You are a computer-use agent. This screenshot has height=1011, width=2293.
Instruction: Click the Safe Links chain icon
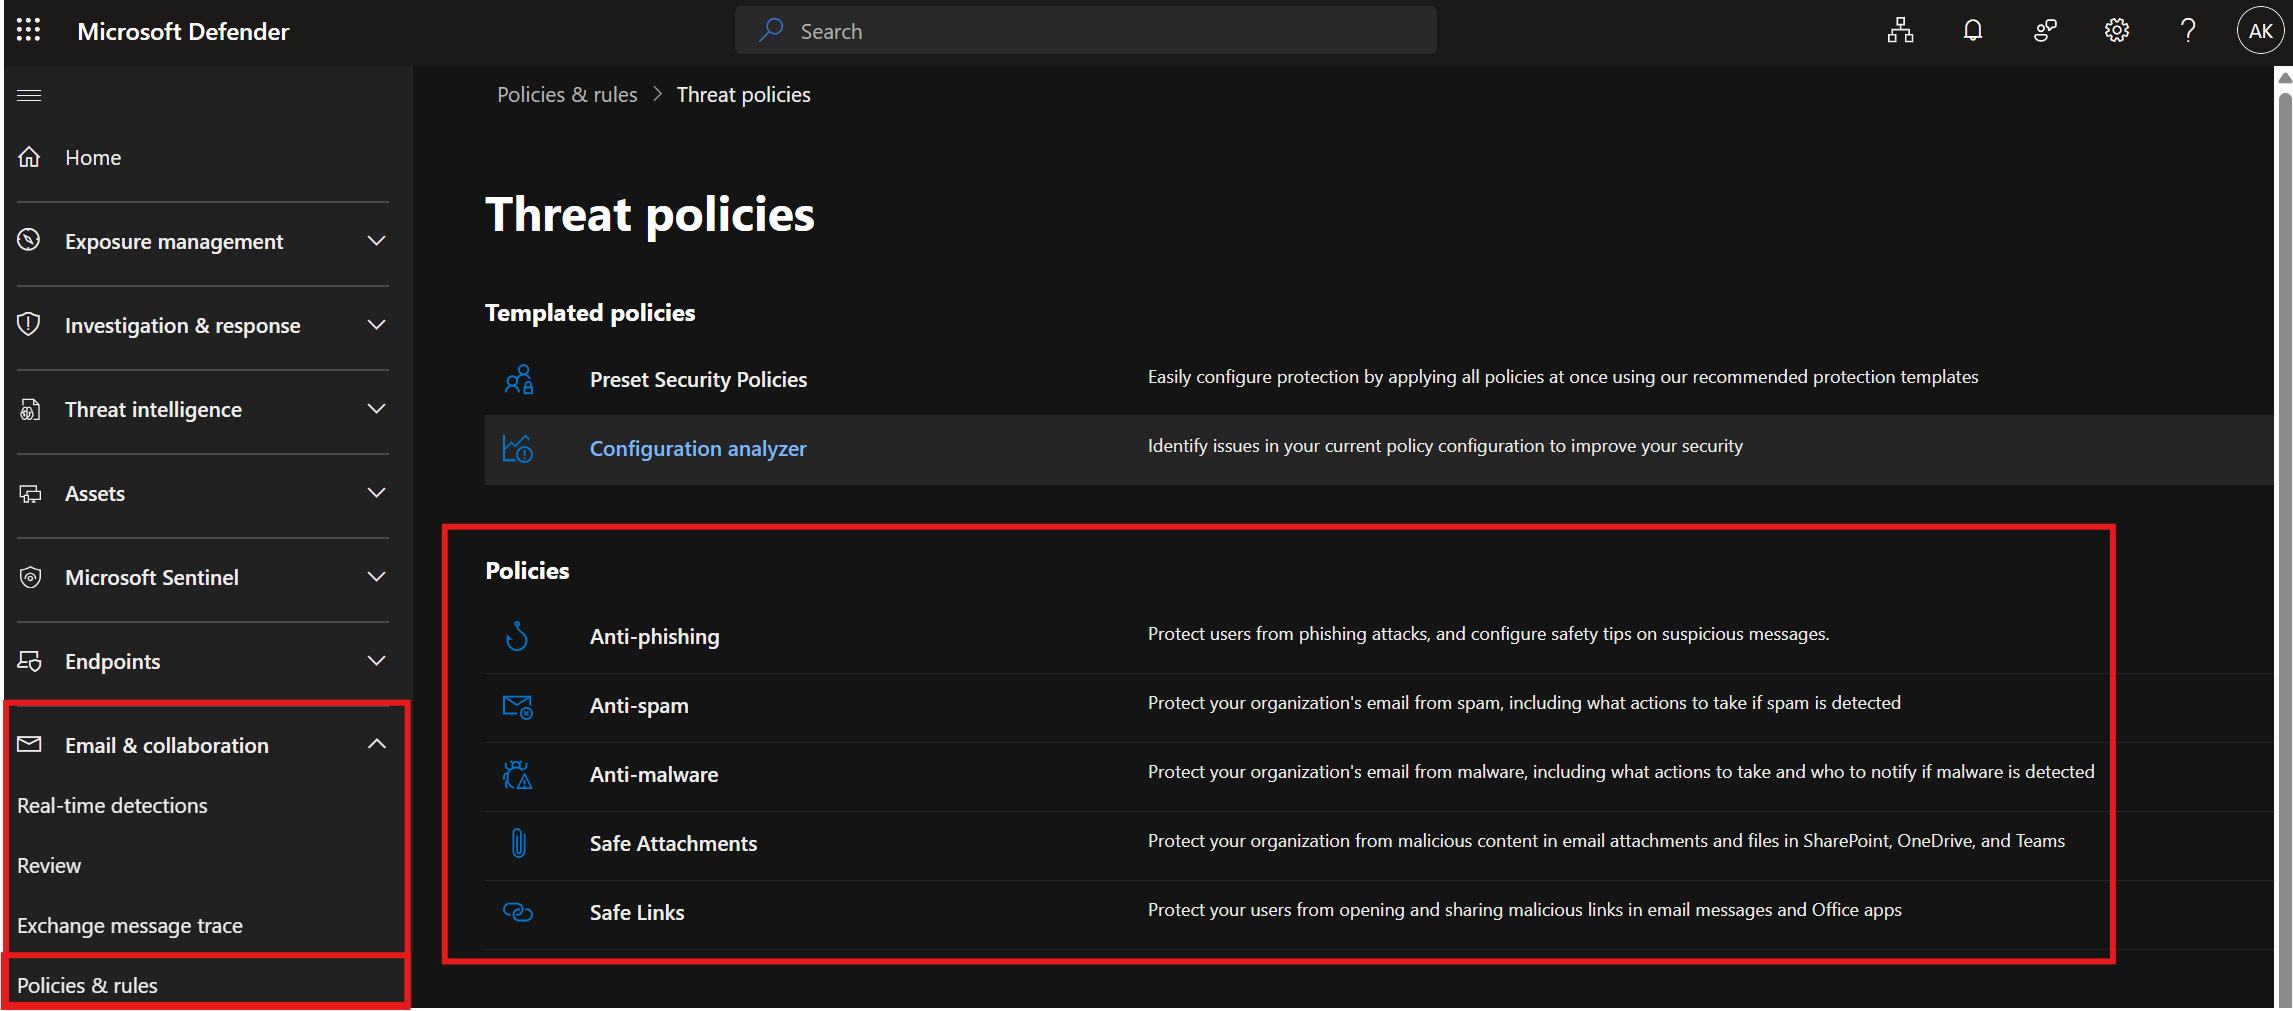tap(518, 912)
